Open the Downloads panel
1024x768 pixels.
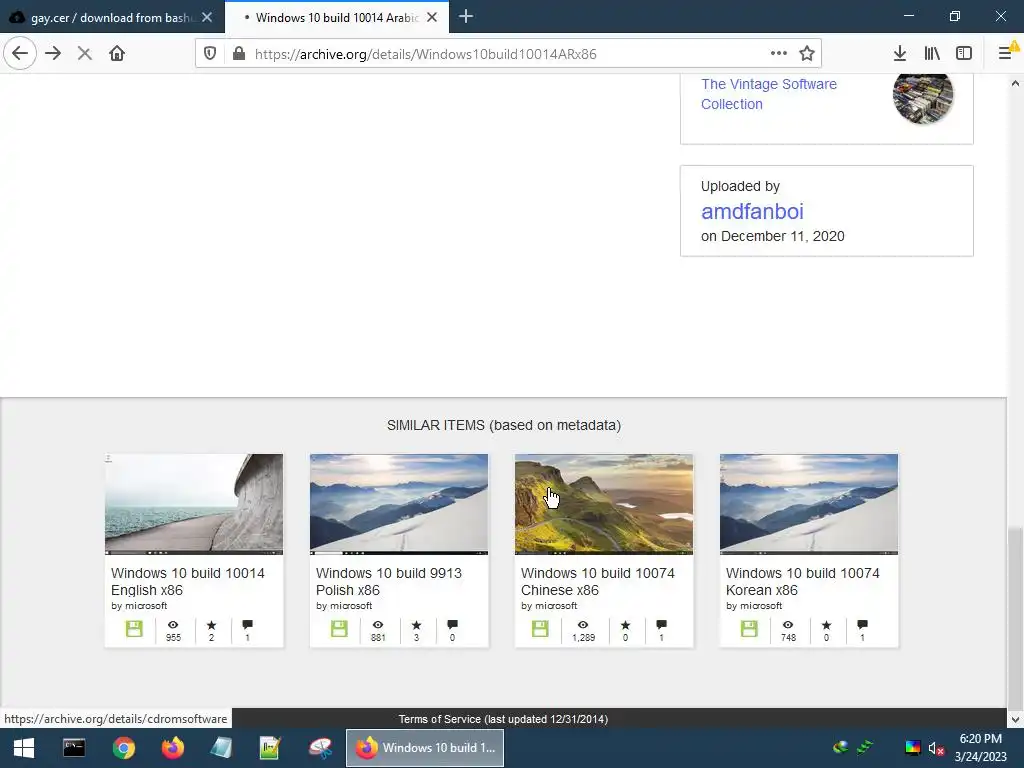click(900, 54)
